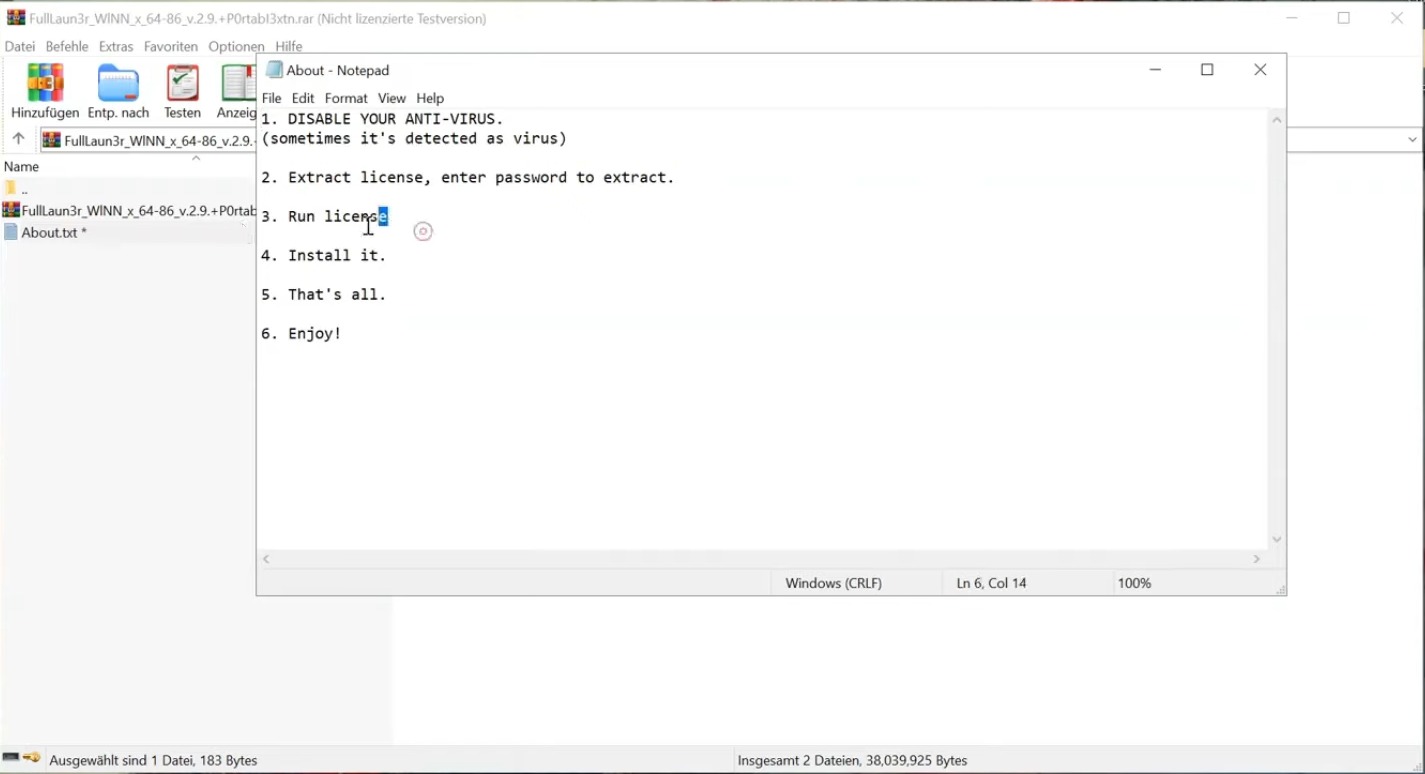
Task: Open Notepad File menu
Action: (272, 98)
